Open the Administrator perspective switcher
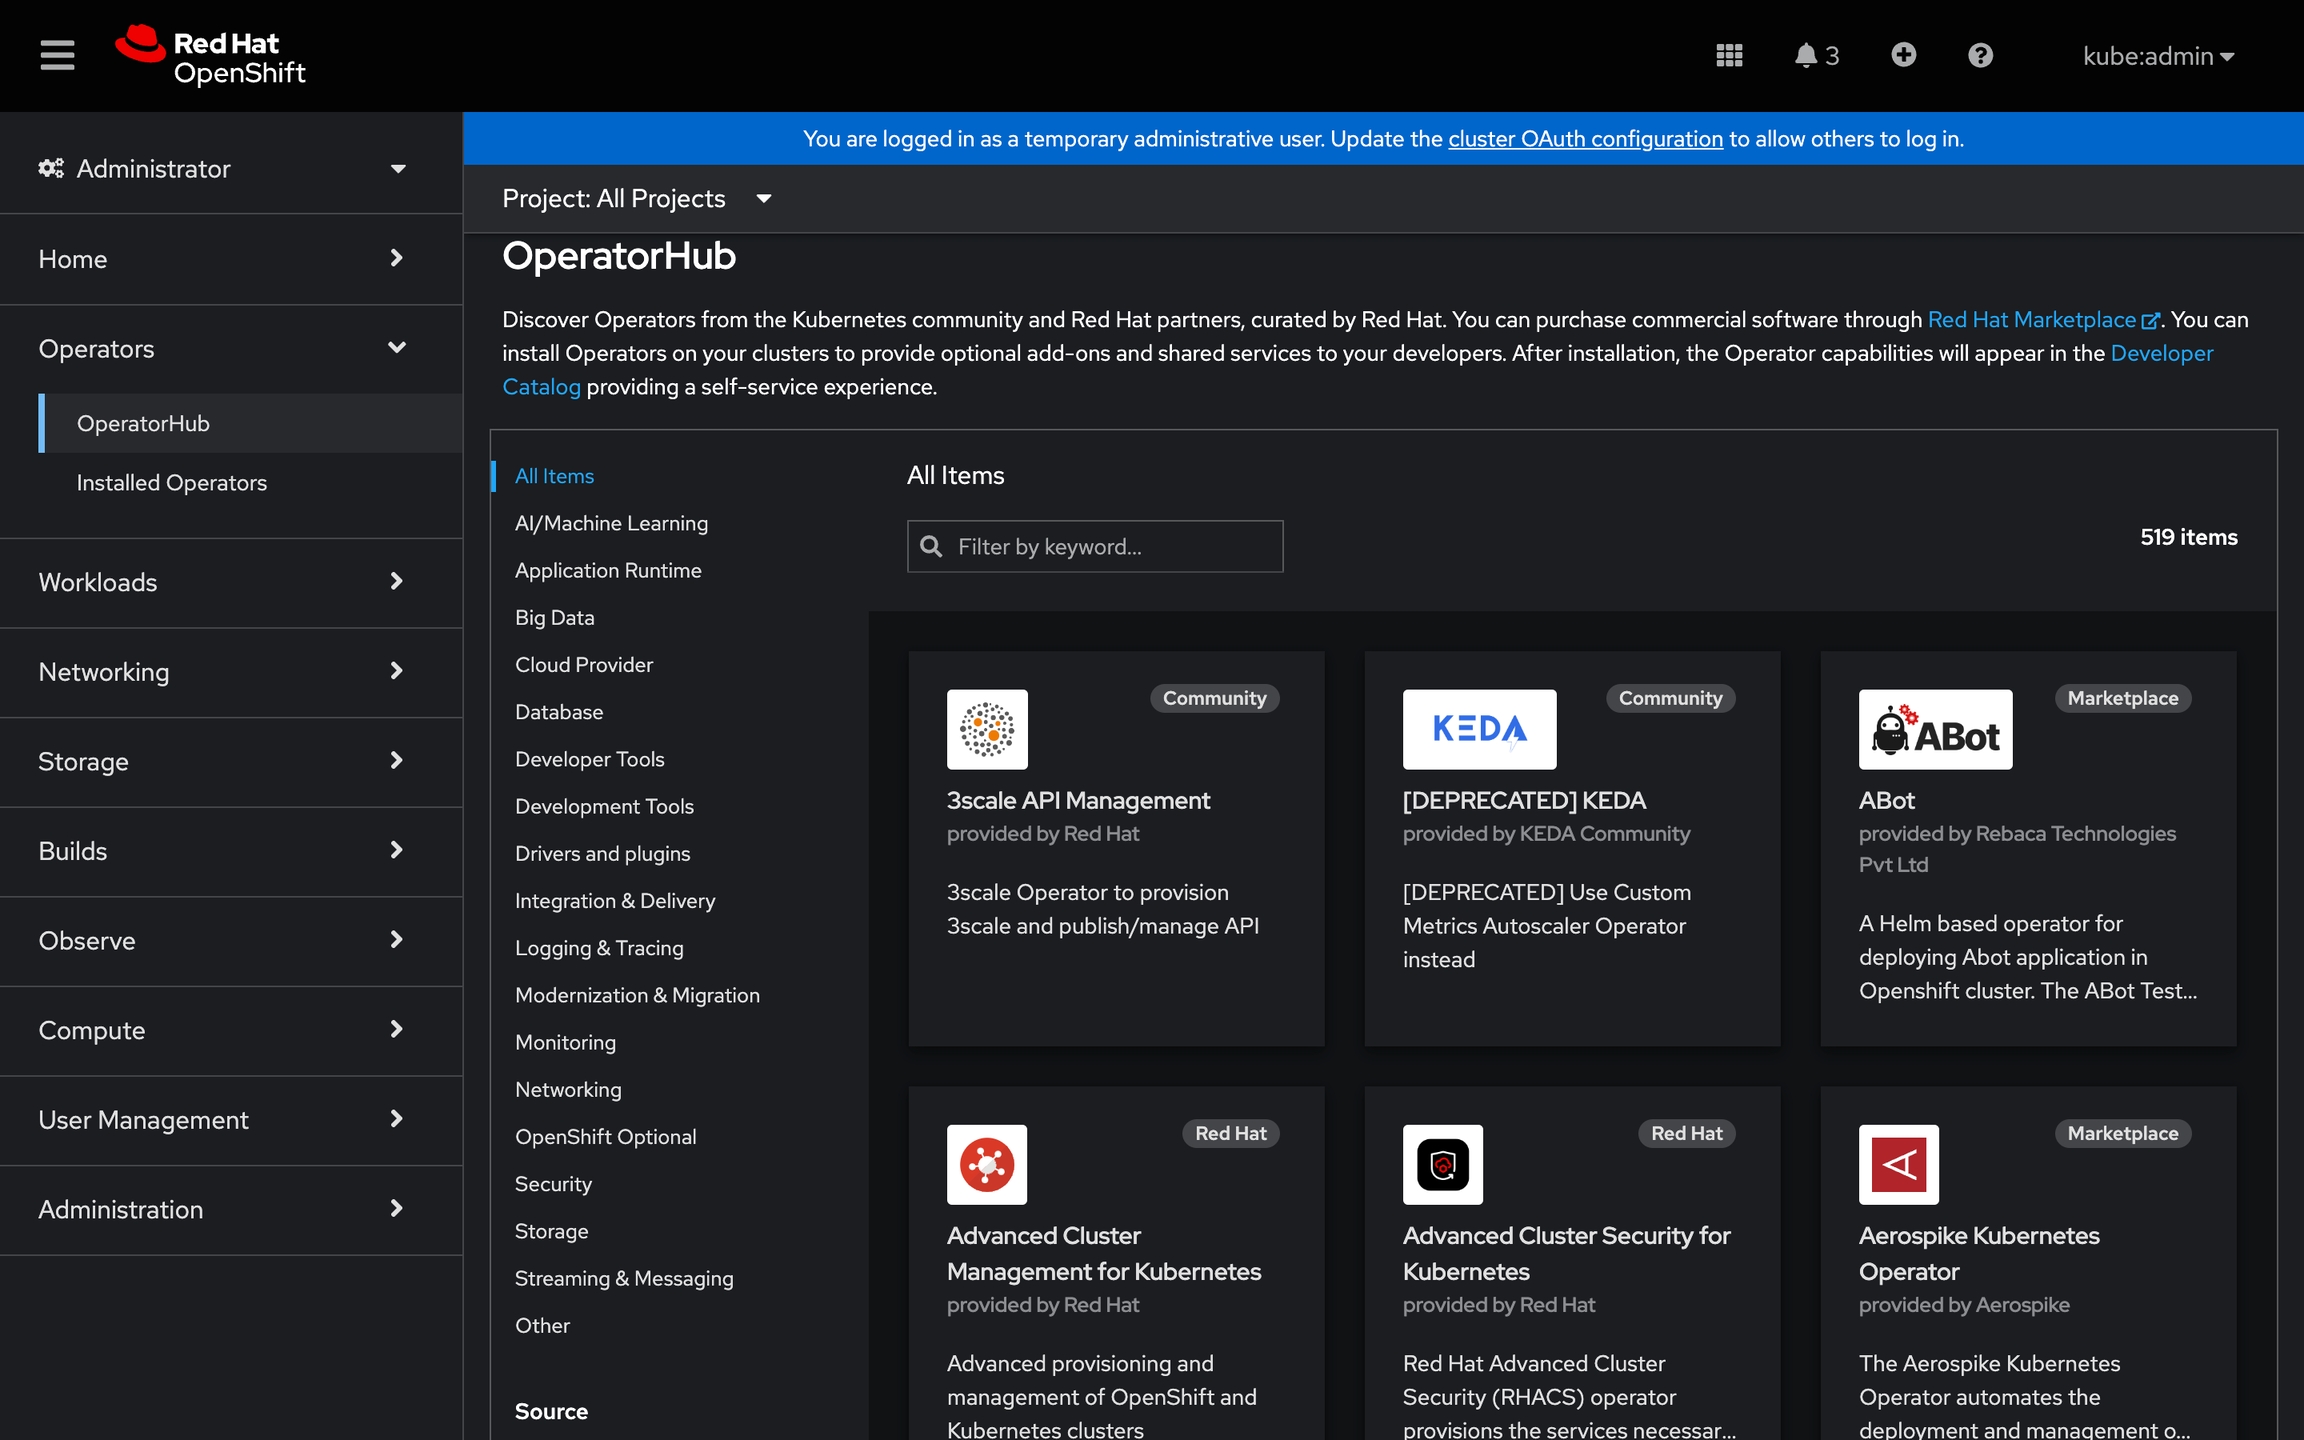Viewport: 2304px width, 1440px height. tap(222, 168)
